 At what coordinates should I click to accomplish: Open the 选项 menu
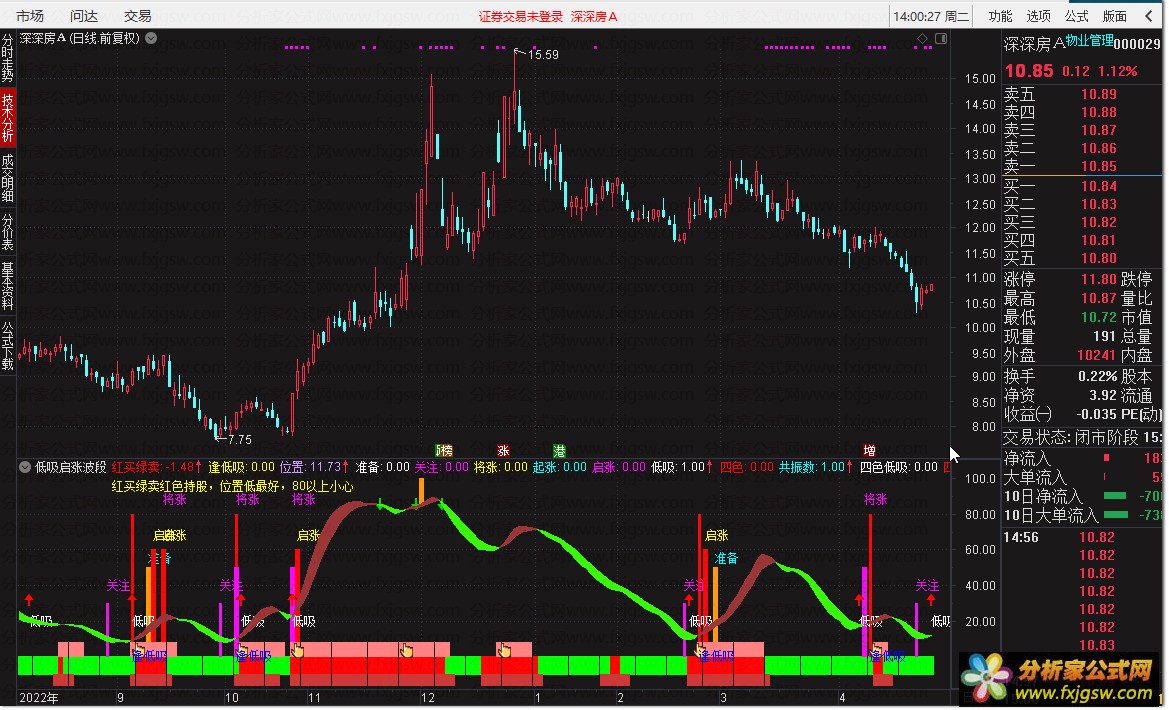coord(1039,16)
